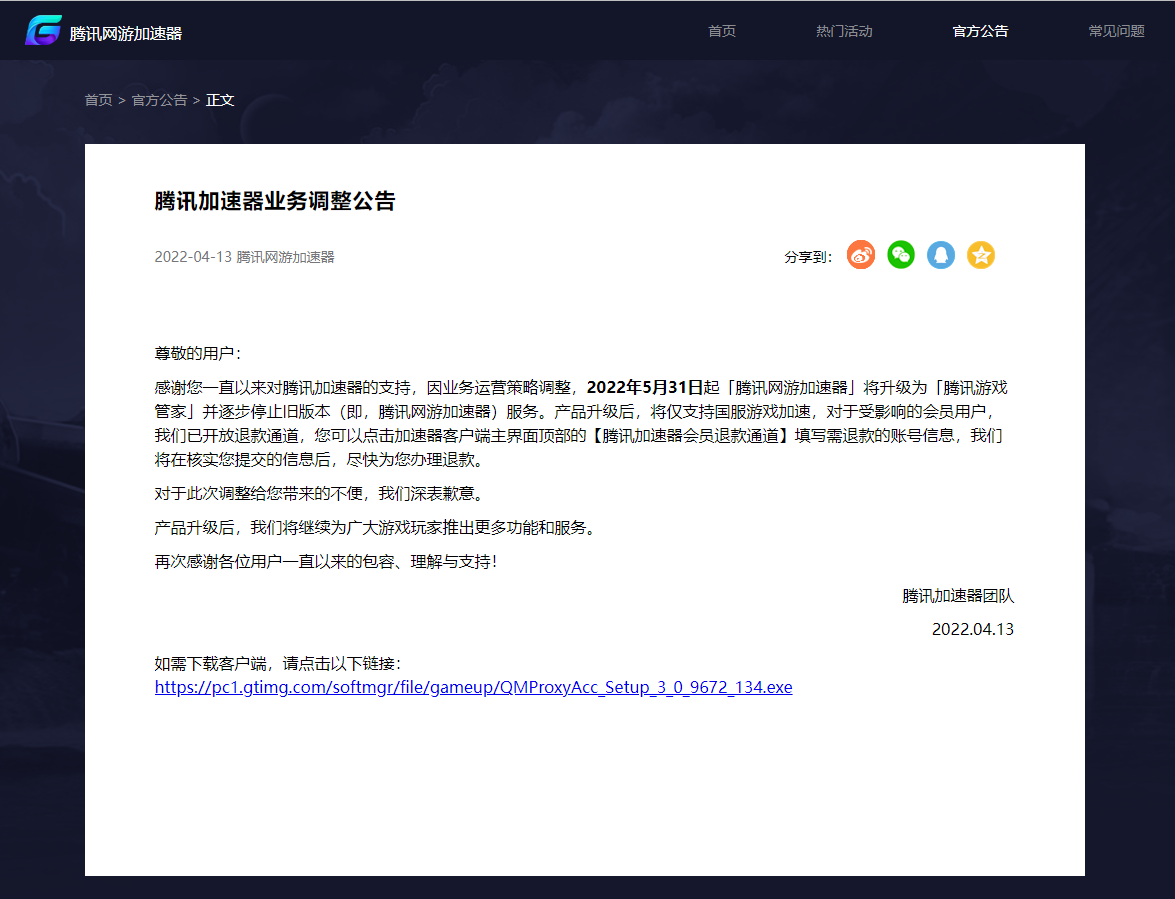This screenshot has width=1175, height=899.
Task: Open 首页 from the top navigation bar
Action: tap(721, 31)
